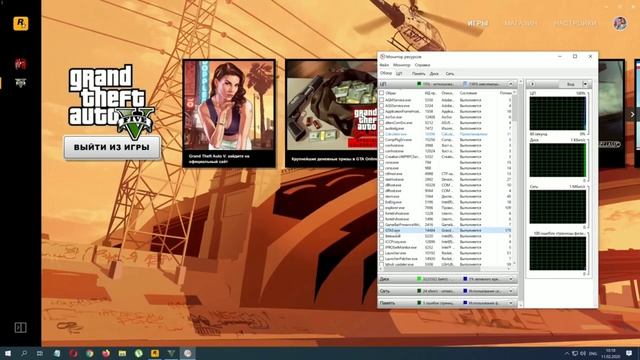
Task: Open taskbar search magnifier
Action: pos(24,353)
